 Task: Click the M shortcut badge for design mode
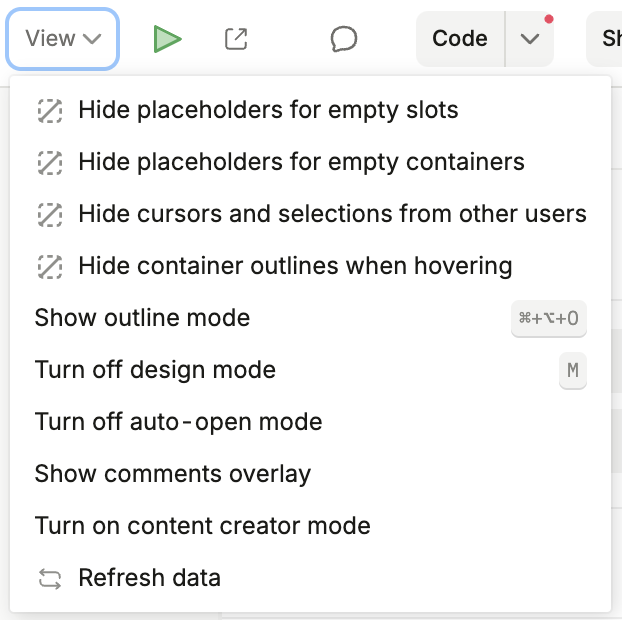pos(573,370)
